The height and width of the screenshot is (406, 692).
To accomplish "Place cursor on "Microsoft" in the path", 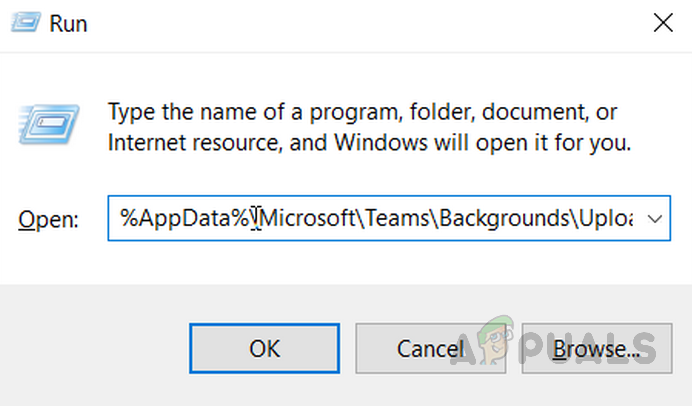I will click(x=303, y=218).
